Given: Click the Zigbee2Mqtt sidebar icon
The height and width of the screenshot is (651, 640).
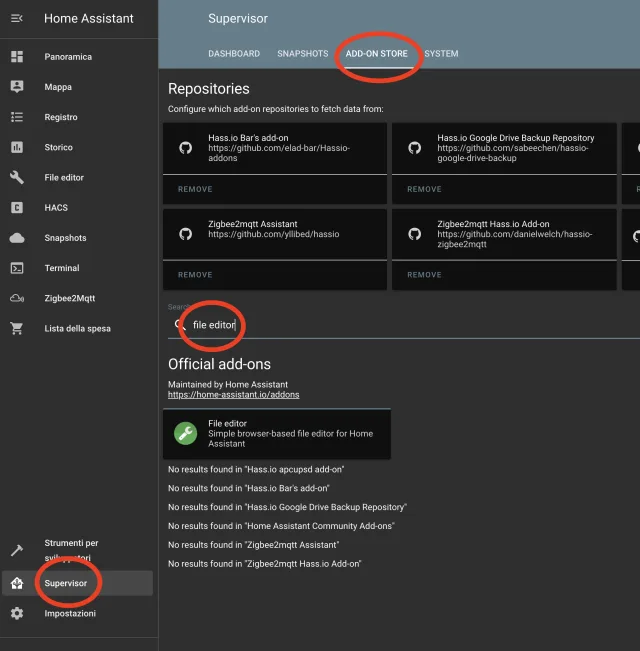Looking at the screenshot, I should [17, 298].
